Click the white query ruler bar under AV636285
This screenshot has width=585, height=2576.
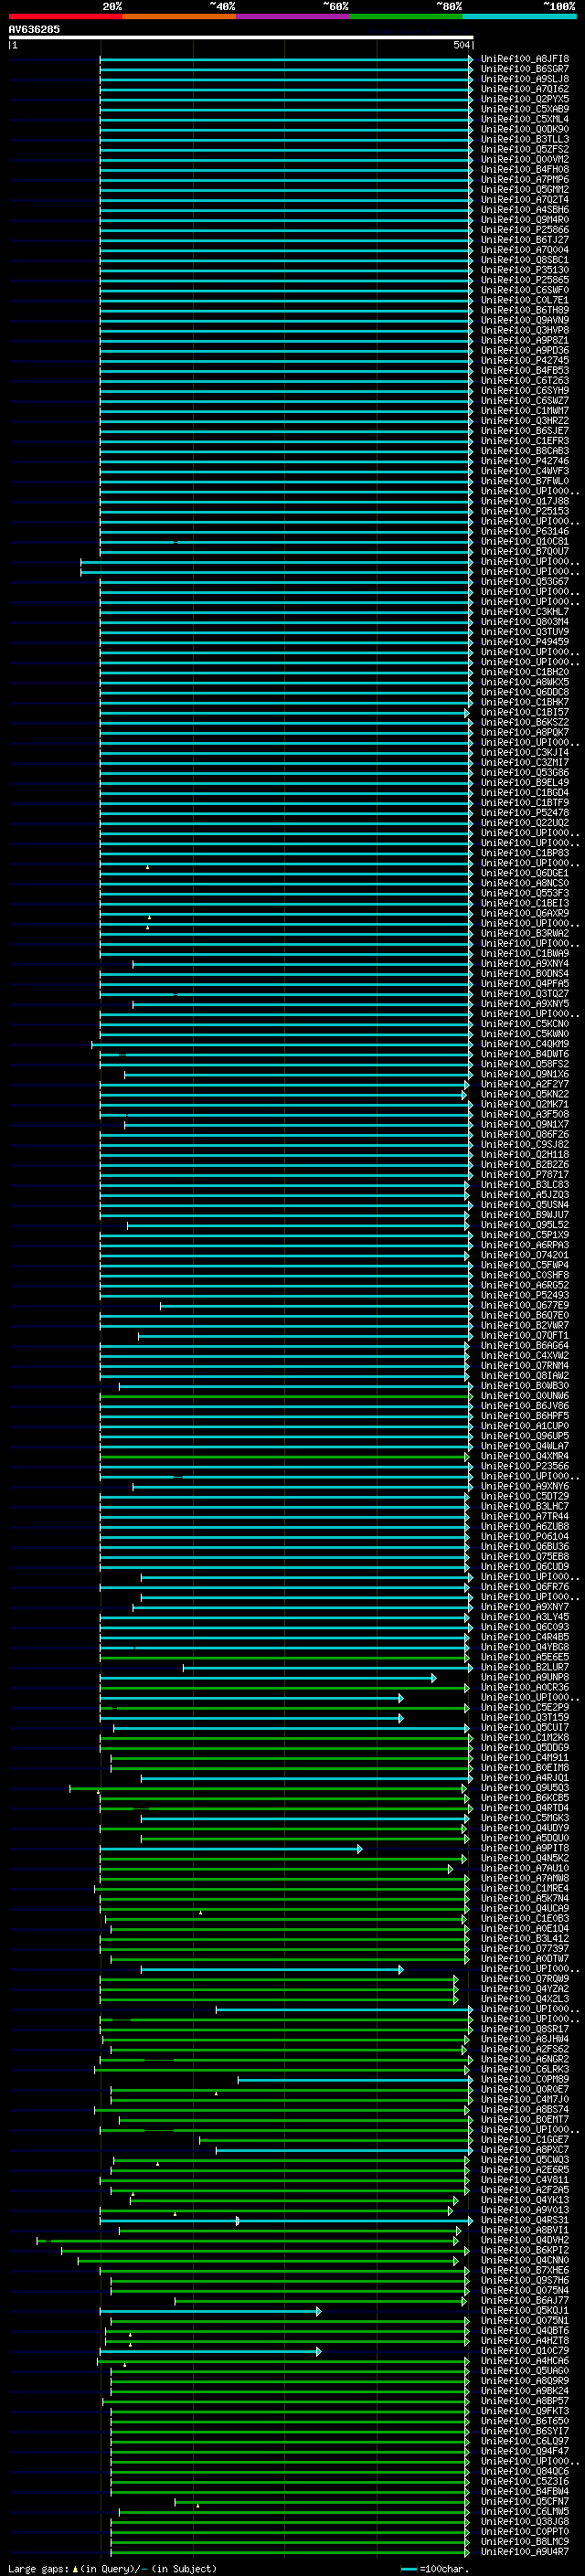click(x=241, y=37)
